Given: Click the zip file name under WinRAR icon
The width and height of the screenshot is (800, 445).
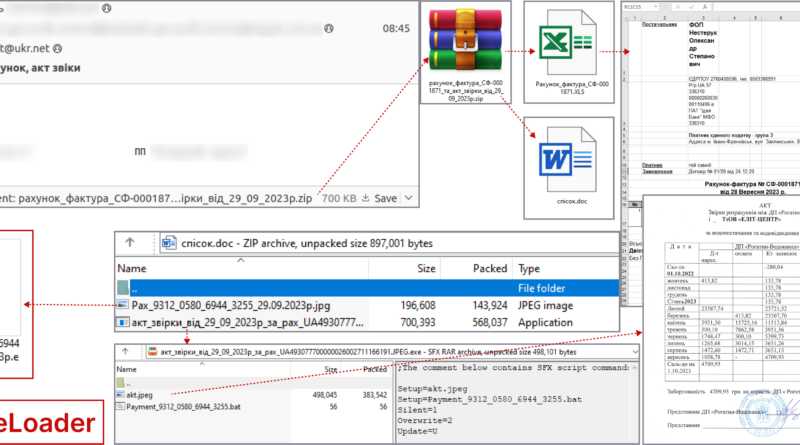Looking at the screenshot, I should coord(465,90).
